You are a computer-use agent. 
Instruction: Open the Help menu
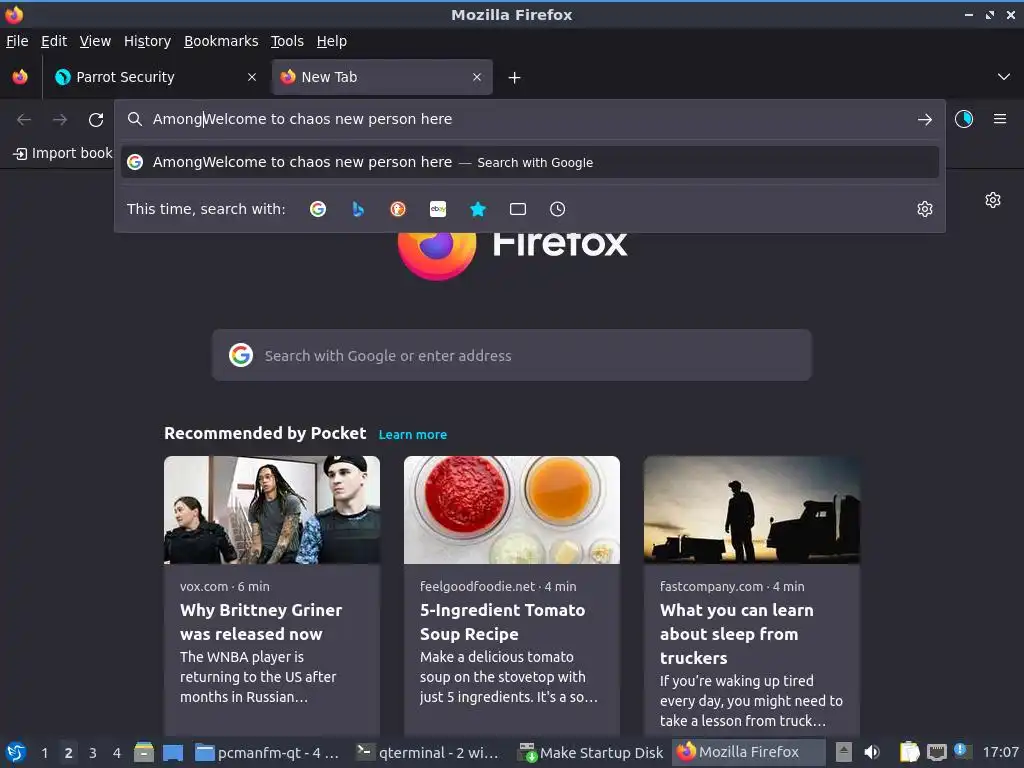pos(331,41)
